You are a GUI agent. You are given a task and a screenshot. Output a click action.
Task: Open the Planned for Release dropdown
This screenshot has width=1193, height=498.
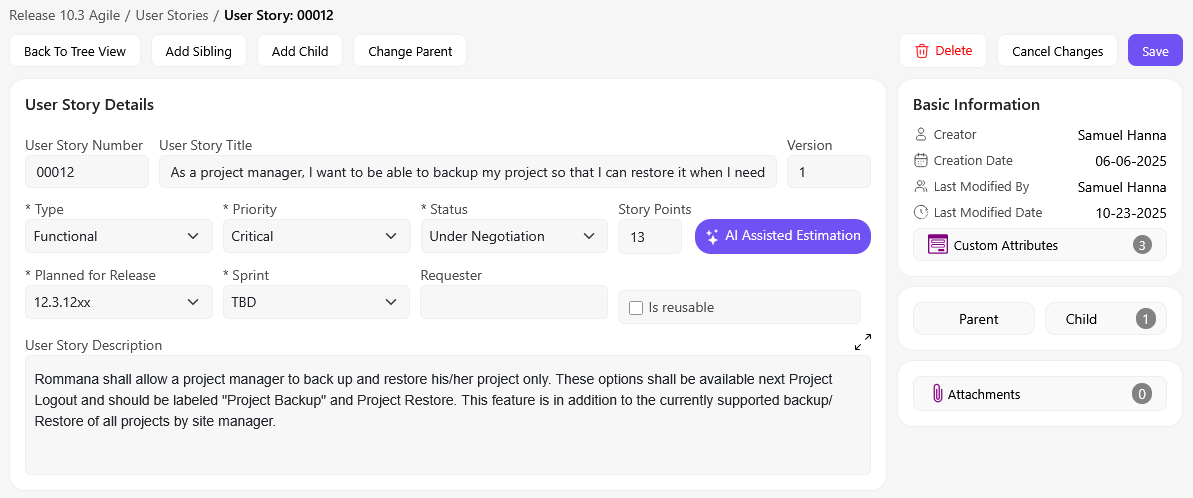(118, 302)
